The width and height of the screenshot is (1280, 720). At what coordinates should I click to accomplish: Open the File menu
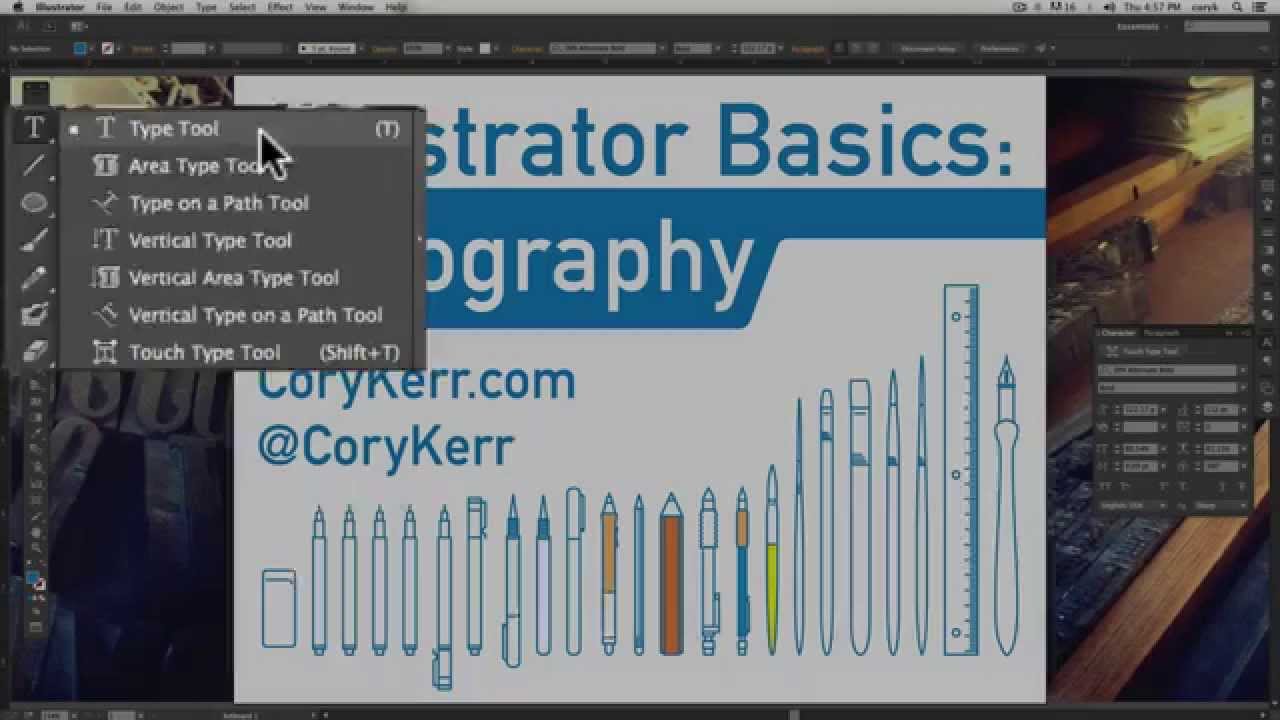point(104,7)
